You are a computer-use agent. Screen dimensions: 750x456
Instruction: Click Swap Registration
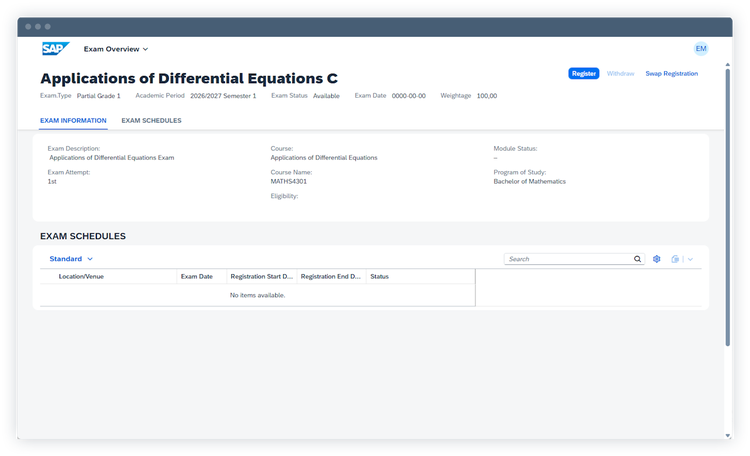(672, 73)
